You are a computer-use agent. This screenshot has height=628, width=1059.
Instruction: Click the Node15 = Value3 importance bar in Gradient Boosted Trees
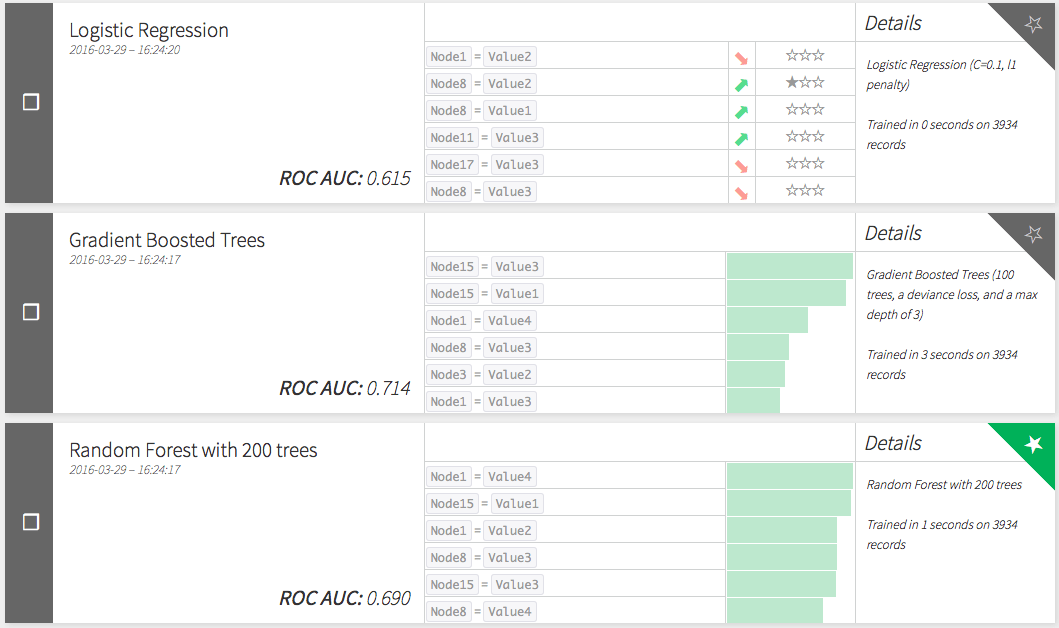point(790,266)
